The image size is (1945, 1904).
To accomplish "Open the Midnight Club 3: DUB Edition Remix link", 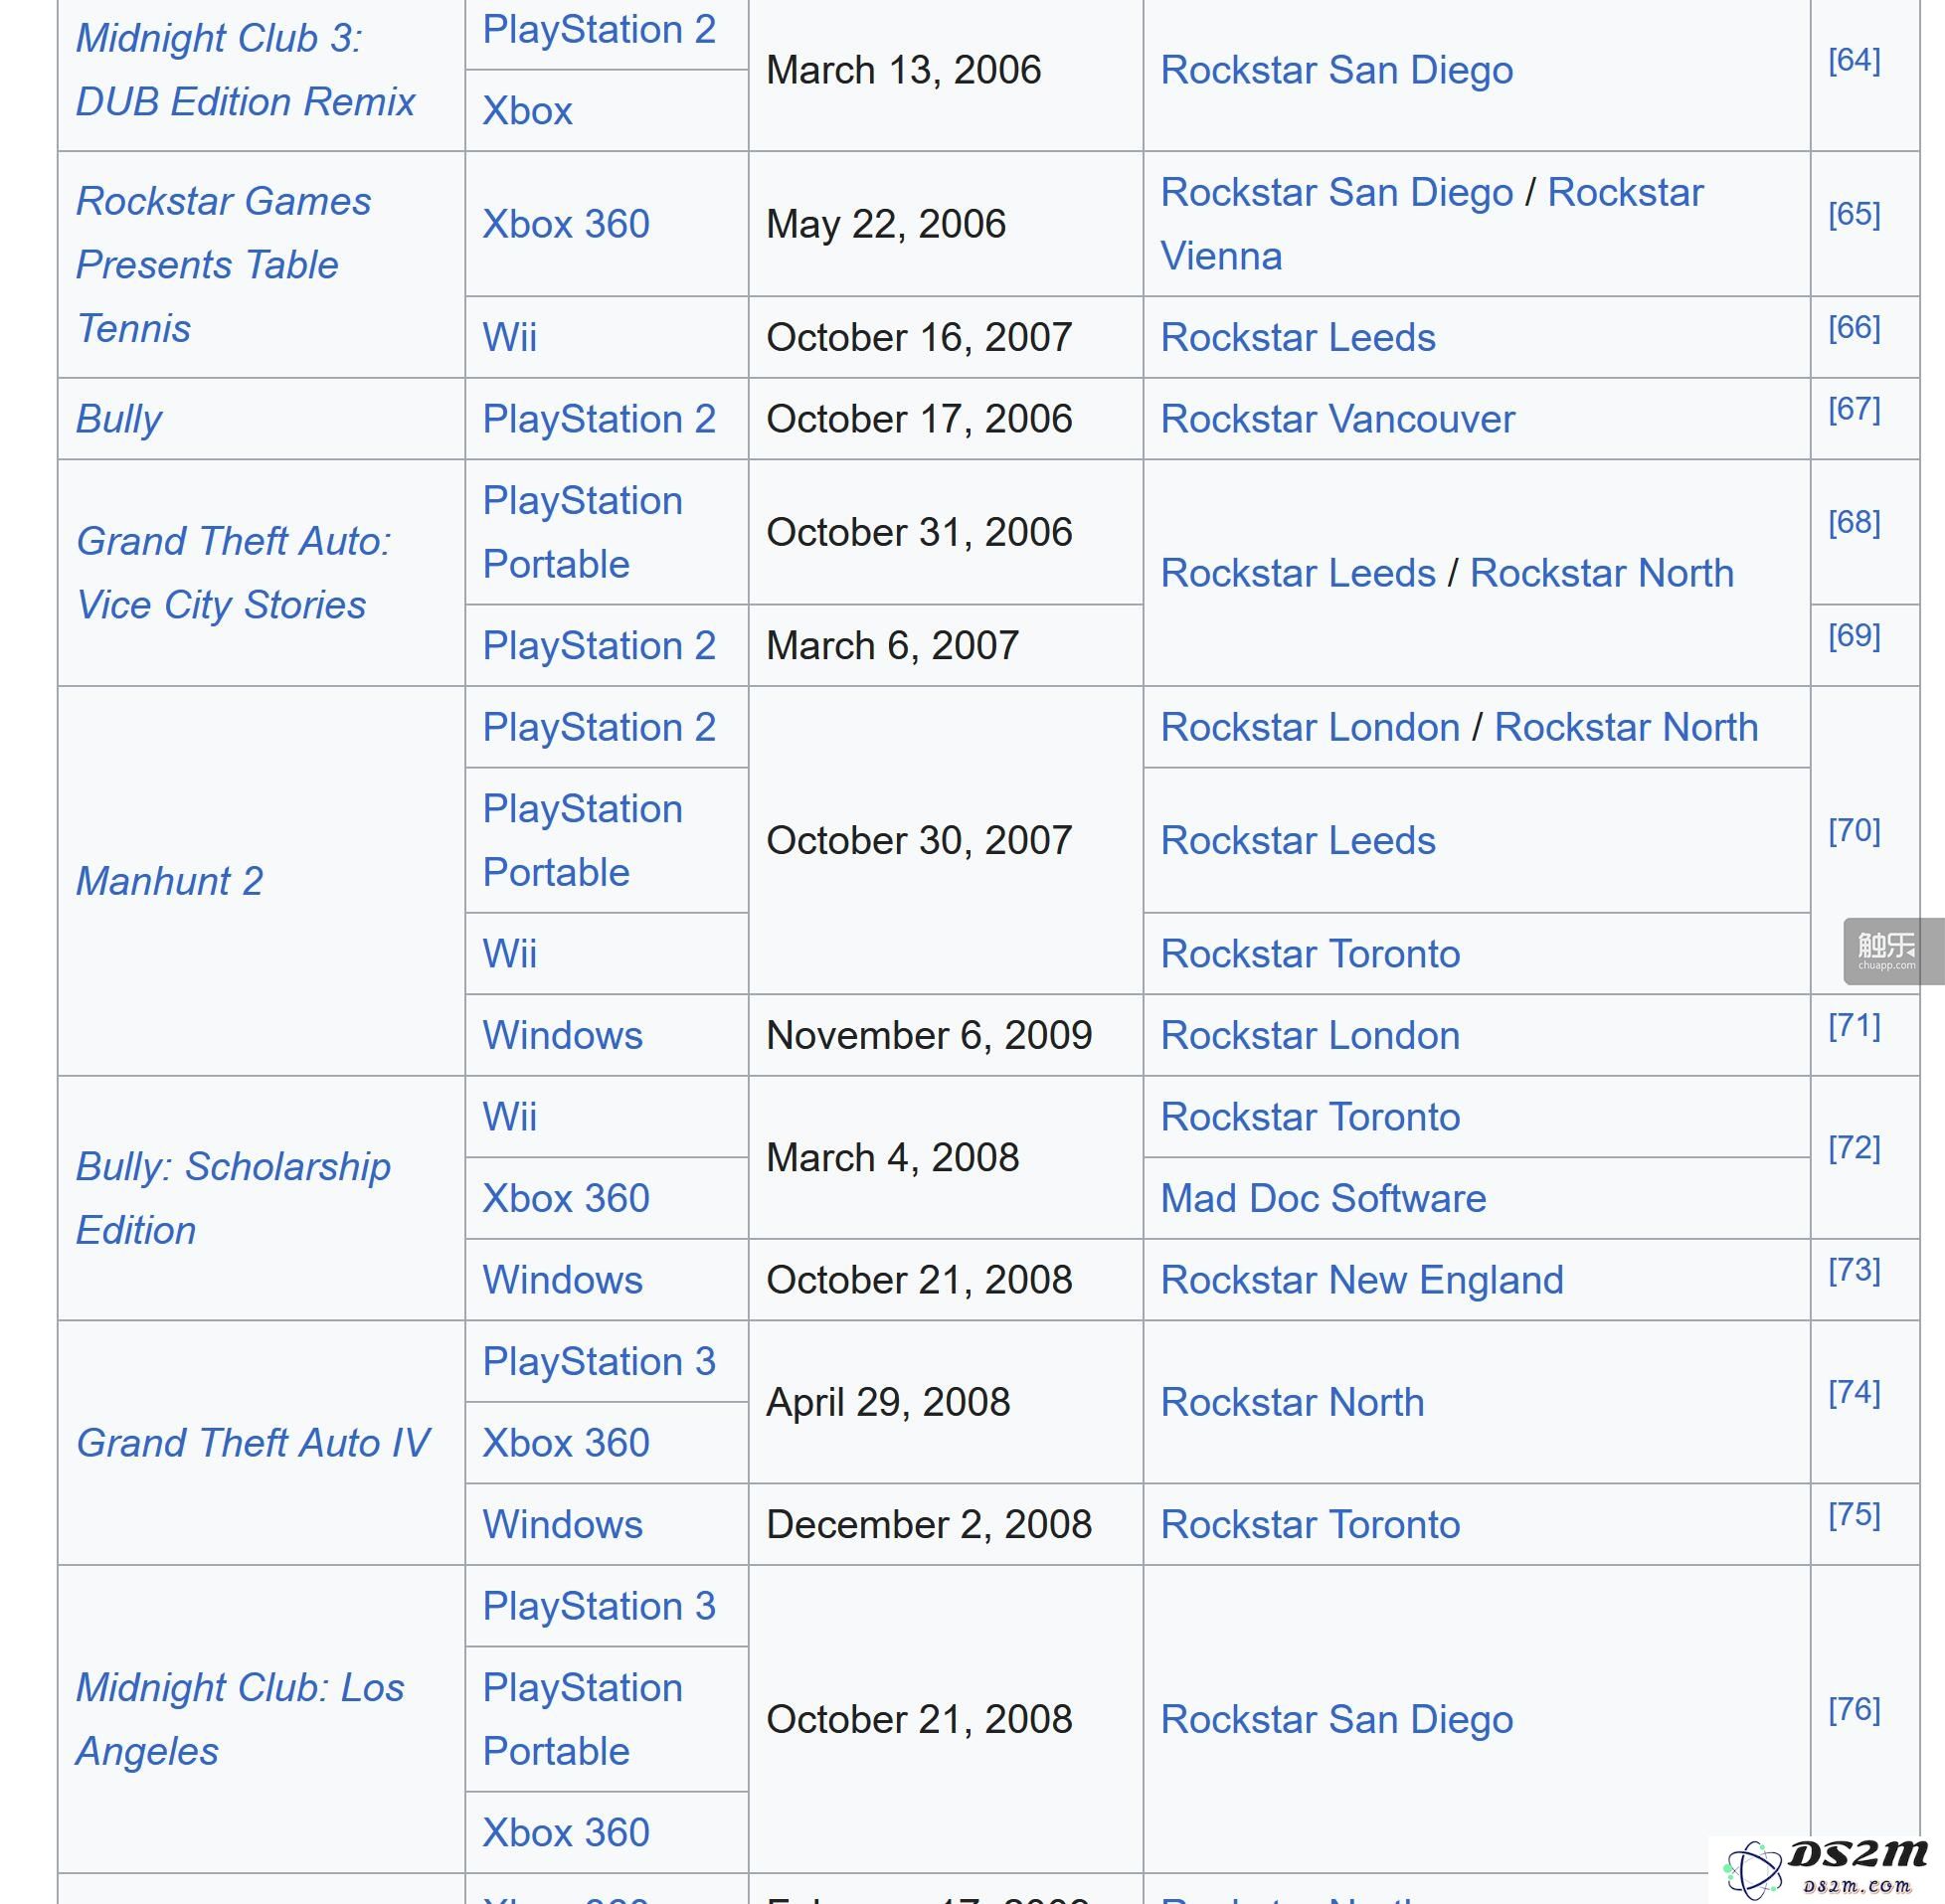I will (x=245, y=70).
